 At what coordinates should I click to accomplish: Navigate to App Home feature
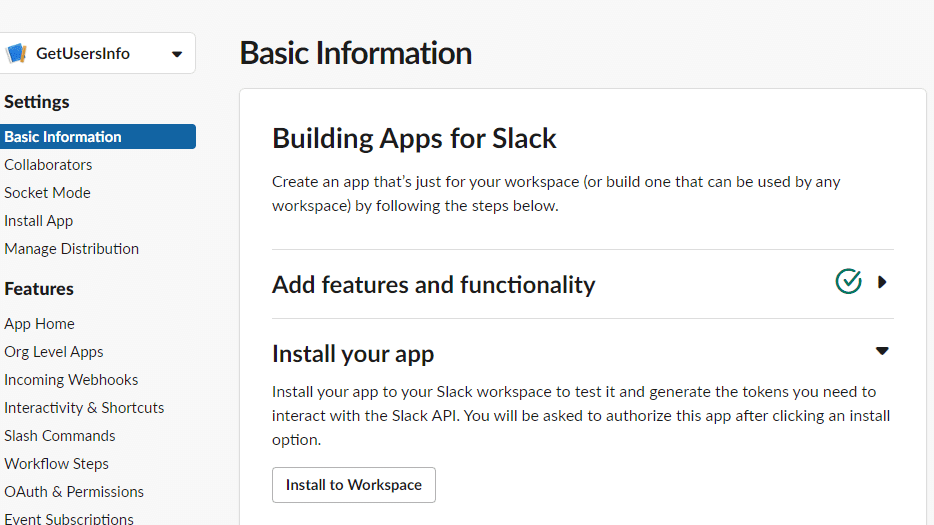coord(39,324)
